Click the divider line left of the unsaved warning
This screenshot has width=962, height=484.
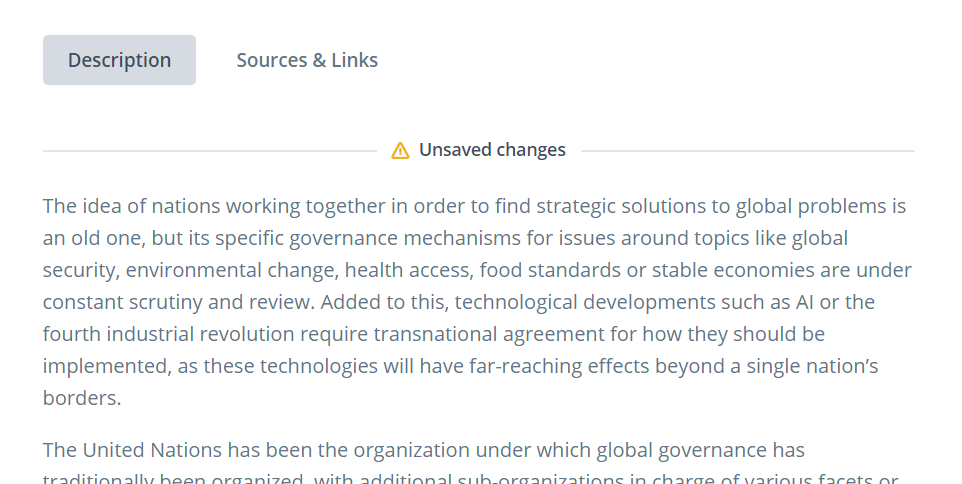tap(210, 150)
